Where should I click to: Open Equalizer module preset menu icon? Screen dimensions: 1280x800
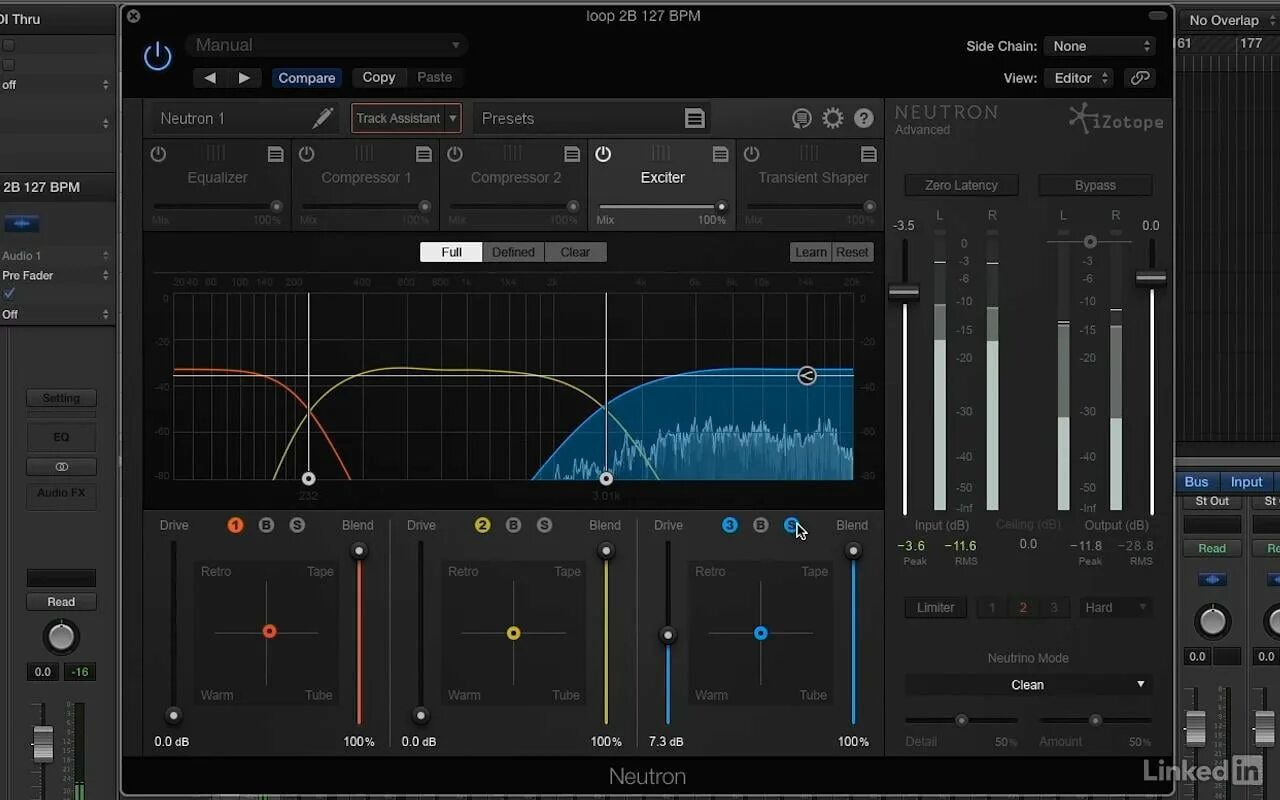[275, 154]
